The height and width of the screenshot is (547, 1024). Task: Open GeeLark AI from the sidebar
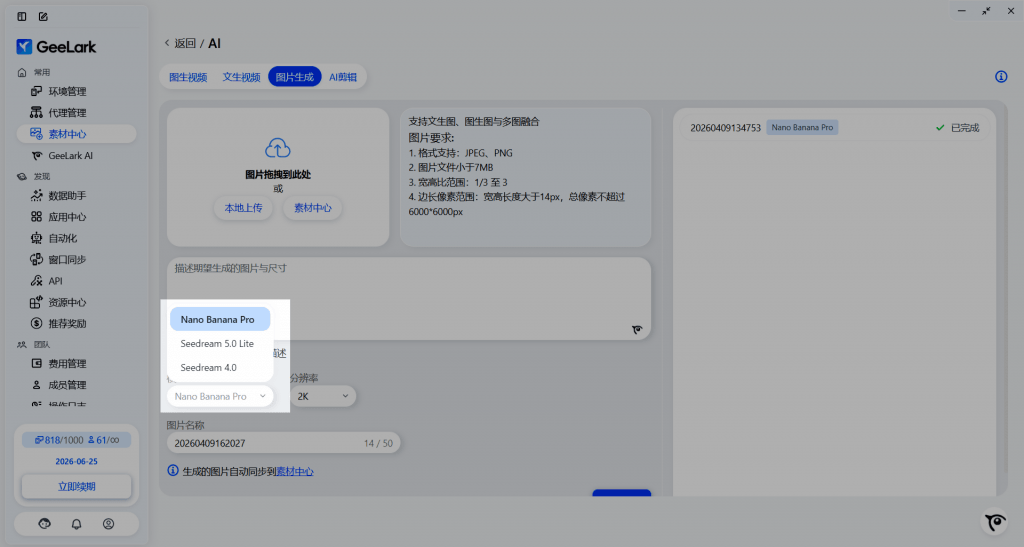click(70, 156)
